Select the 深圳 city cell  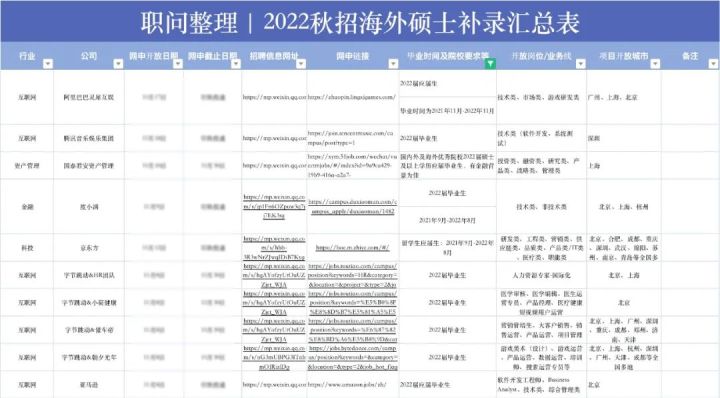pyautogui.click(x=624, y=138)
